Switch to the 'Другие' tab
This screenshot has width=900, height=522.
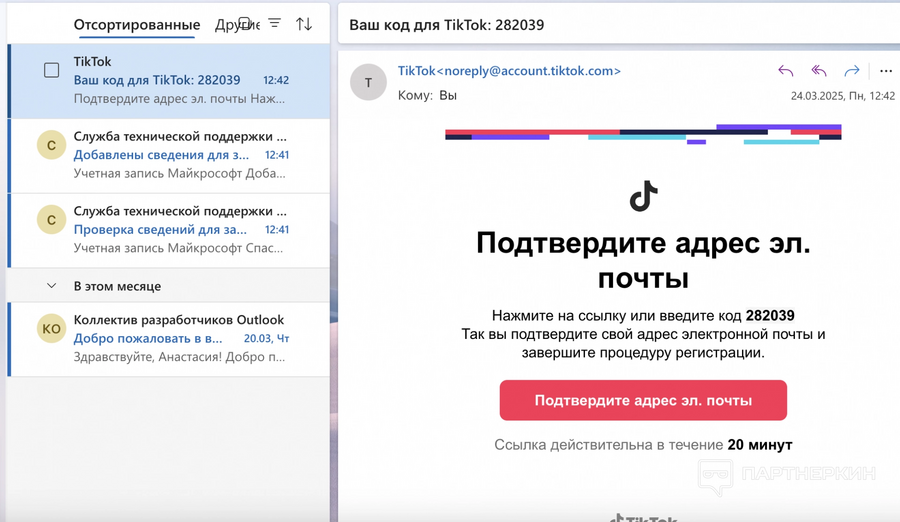click(x=237, y=25)
